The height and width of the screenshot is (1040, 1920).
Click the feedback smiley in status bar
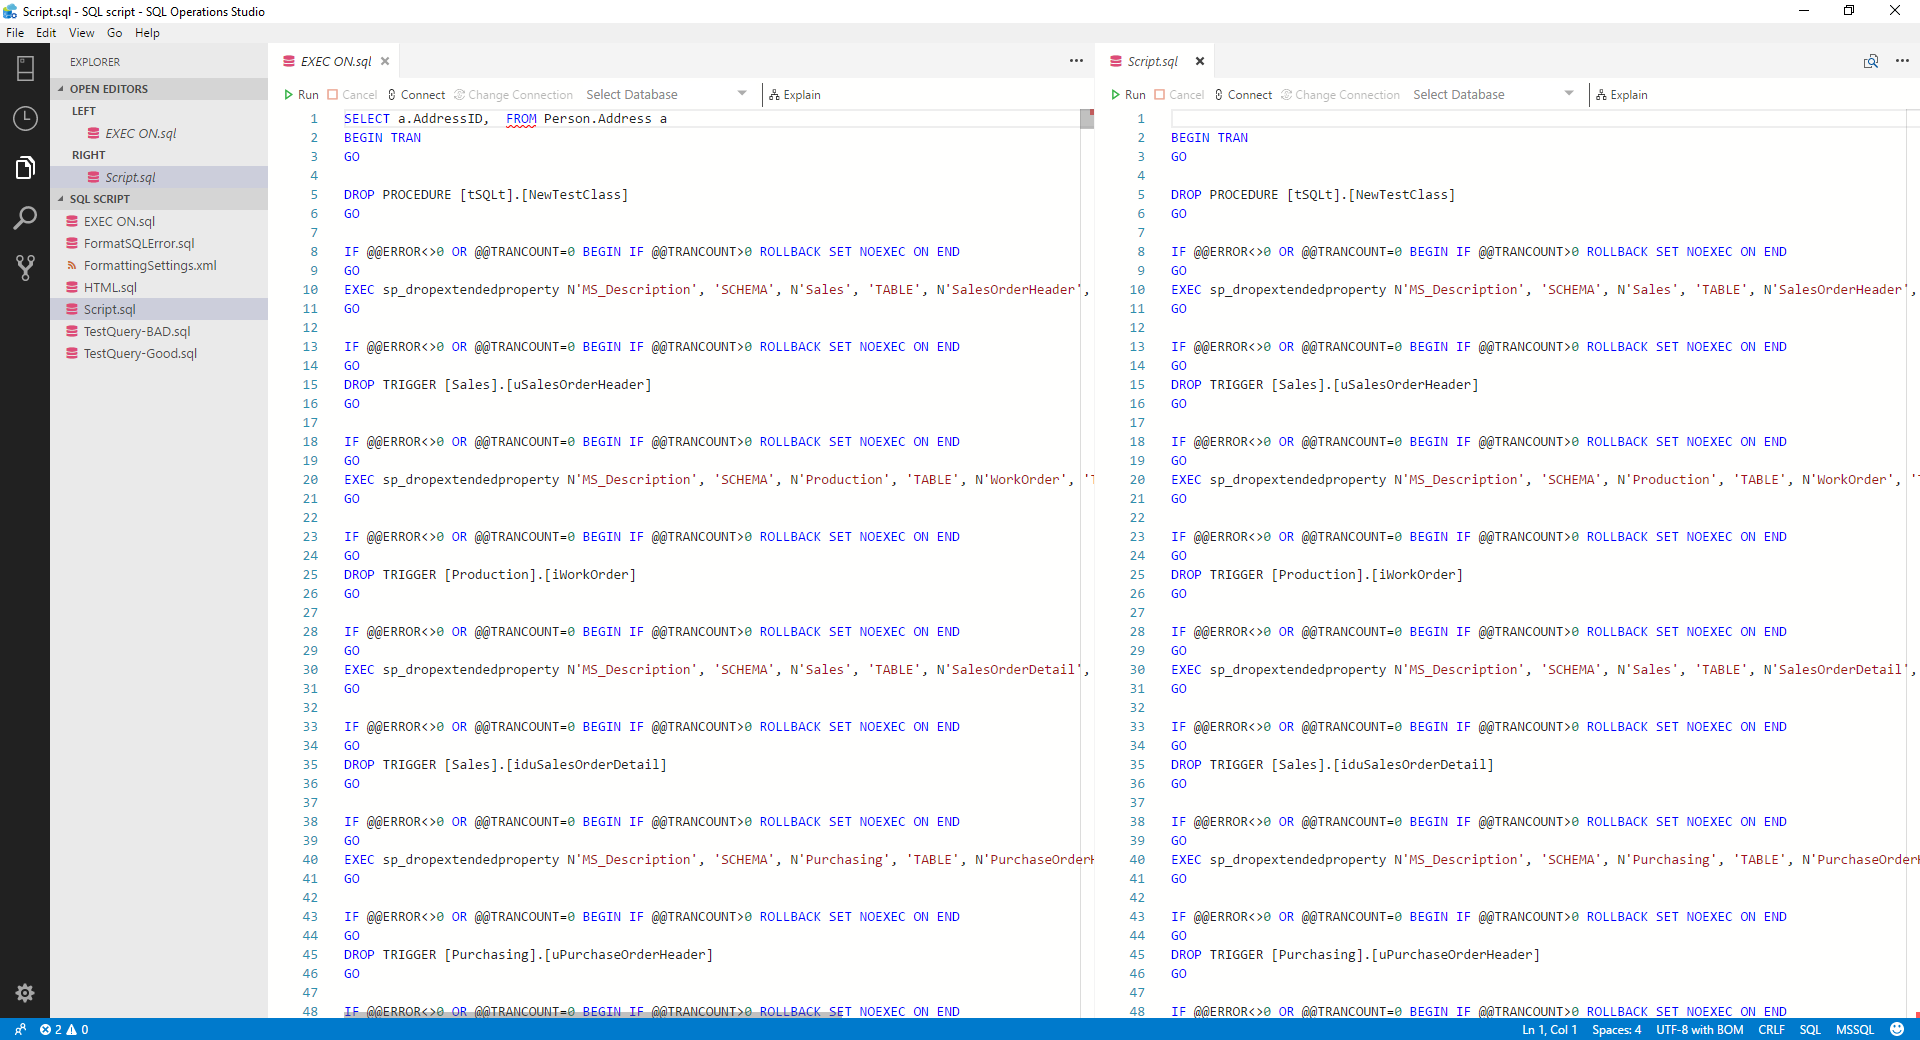(1897, 1029)
